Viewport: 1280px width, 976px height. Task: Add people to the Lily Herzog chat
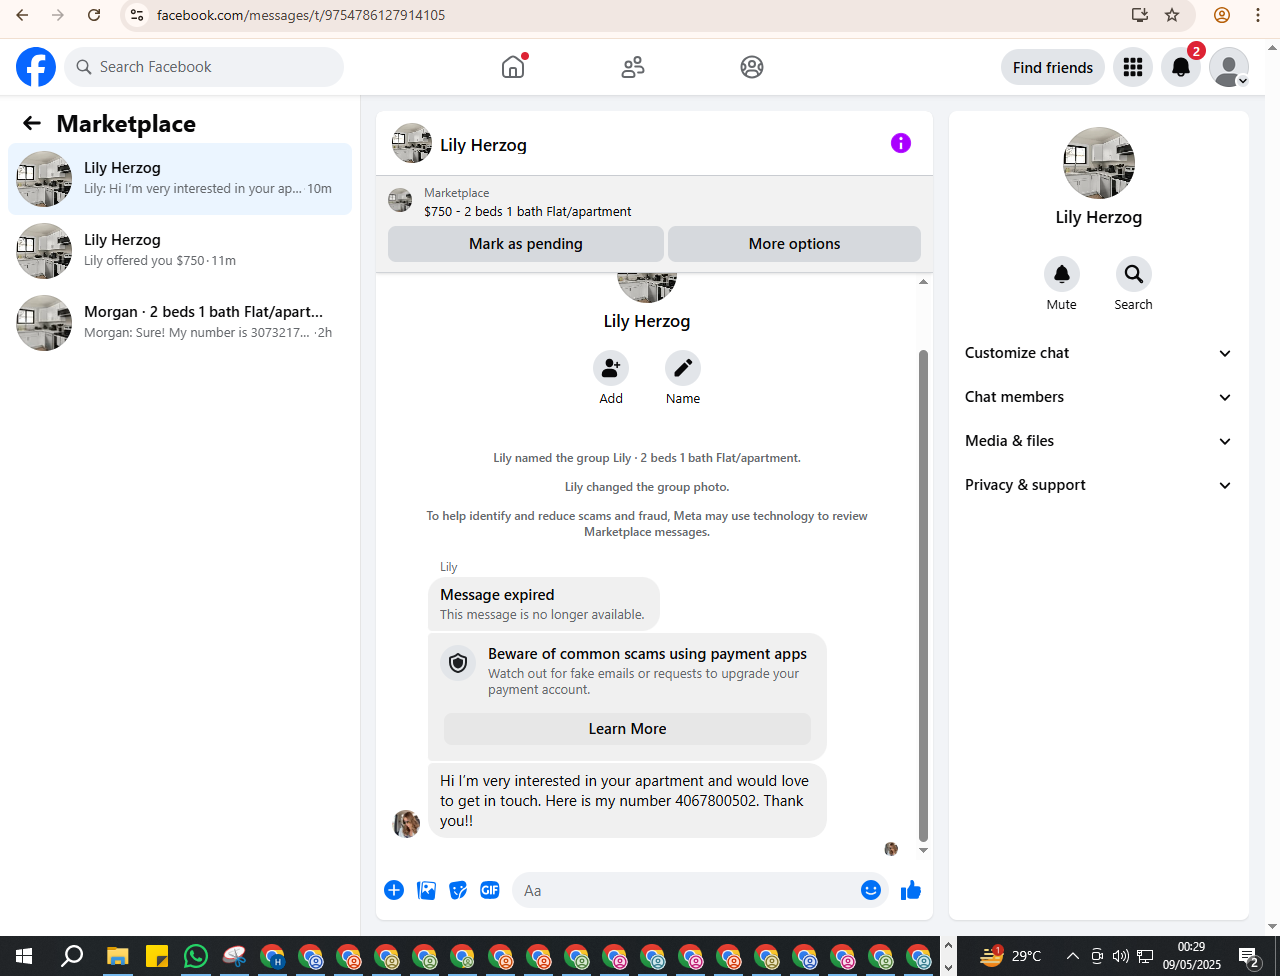pos(611,368)
